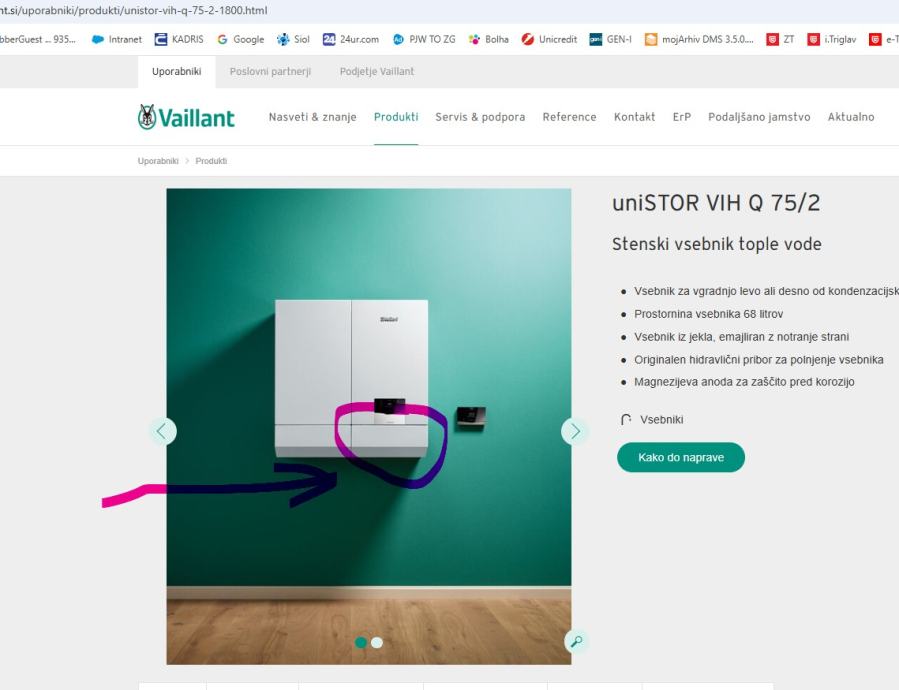Switch to the Poslovni partnerji tab
This screenshot has height=690, width=899.
[x=270, y=72]
